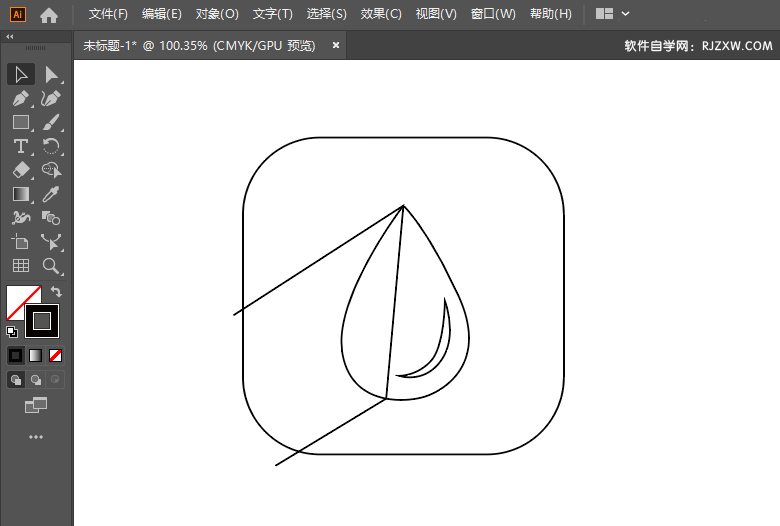This screenshot has width=780, height=526.
Task: Select the Warp tool
Action: (21, 218)
